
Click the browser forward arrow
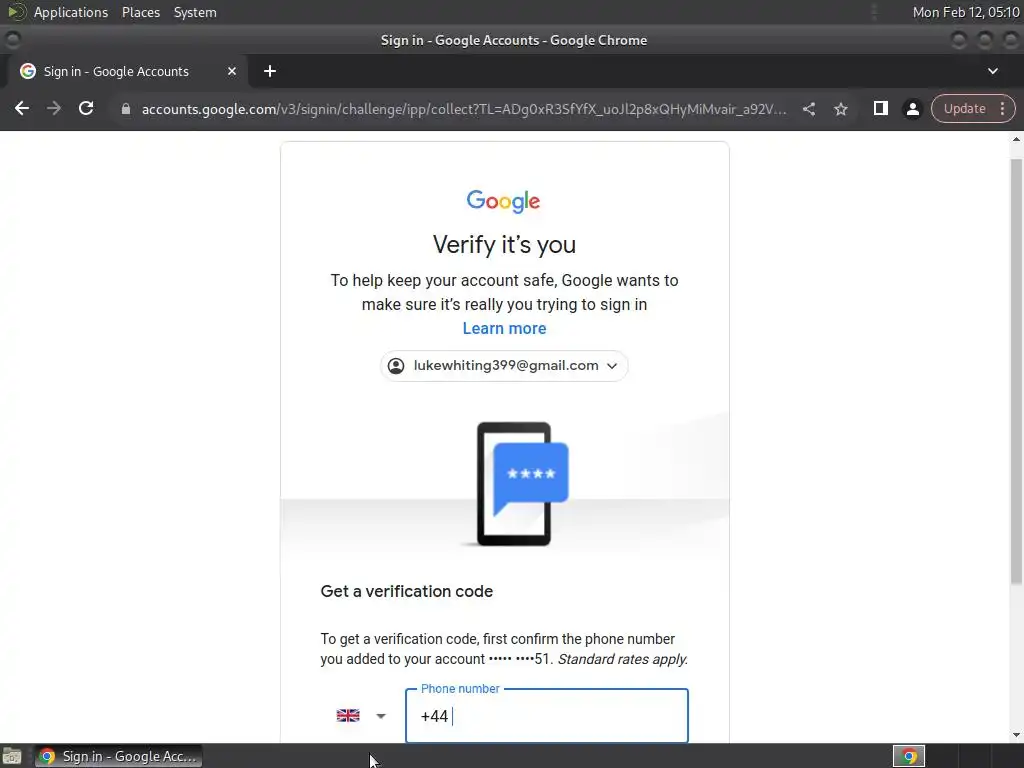point(54,108)
